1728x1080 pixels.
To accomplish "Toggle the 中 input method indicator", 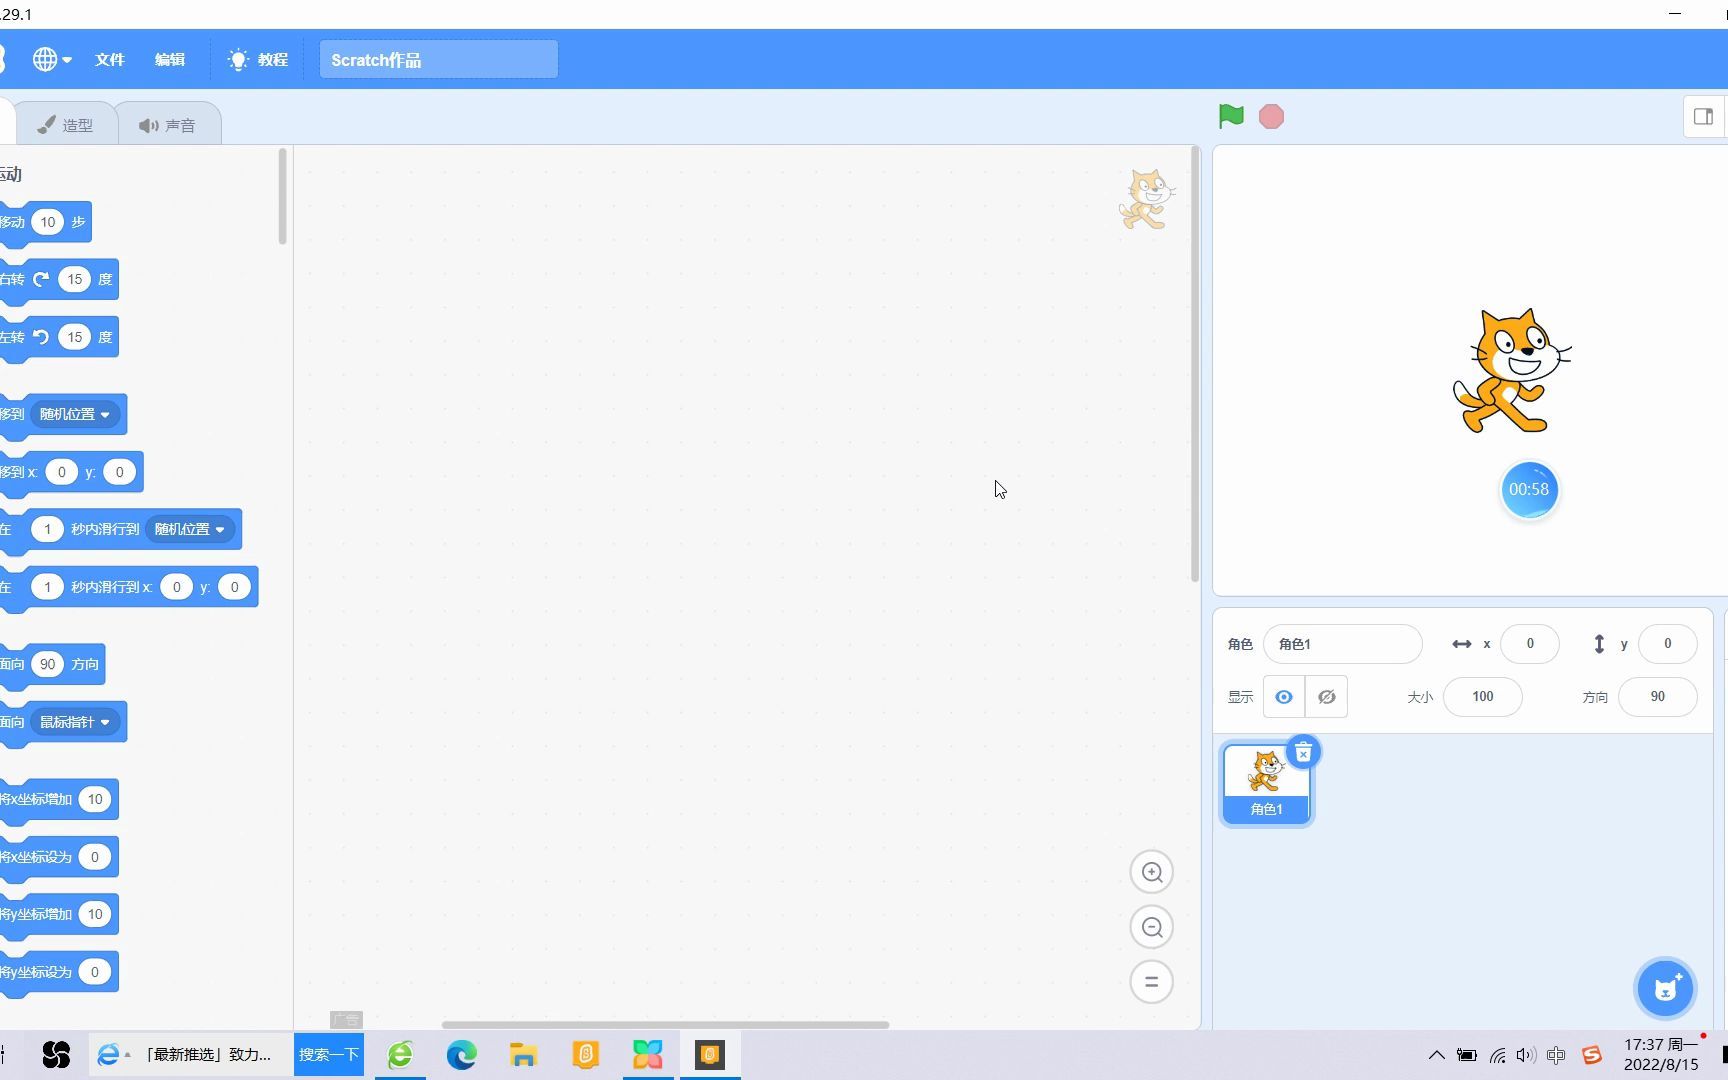I will click(1556, 1055).
